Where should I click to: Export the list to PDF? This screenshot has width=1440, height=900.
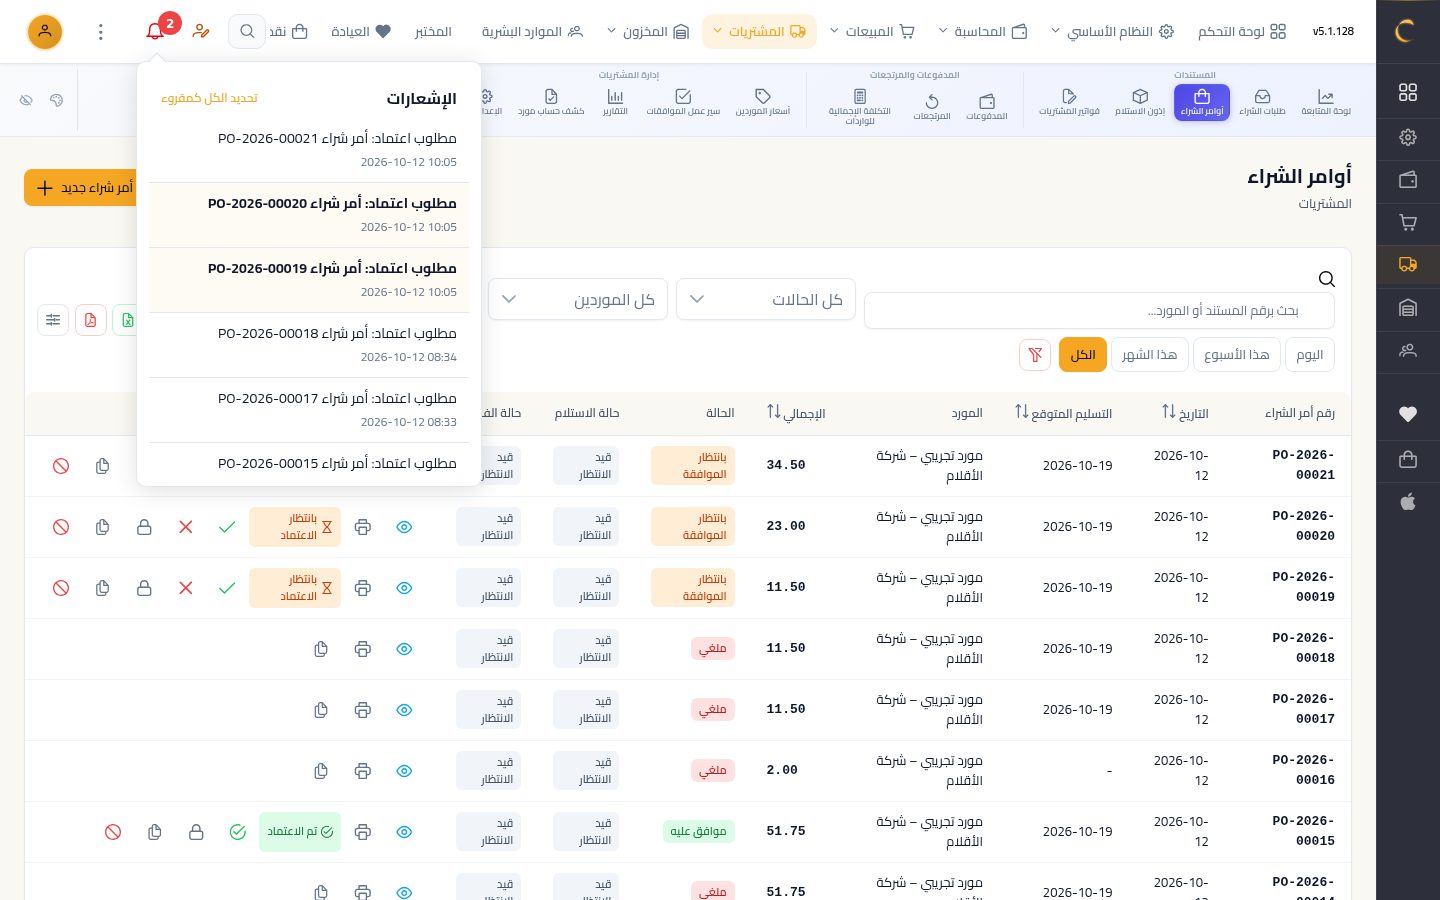(90, 320)
